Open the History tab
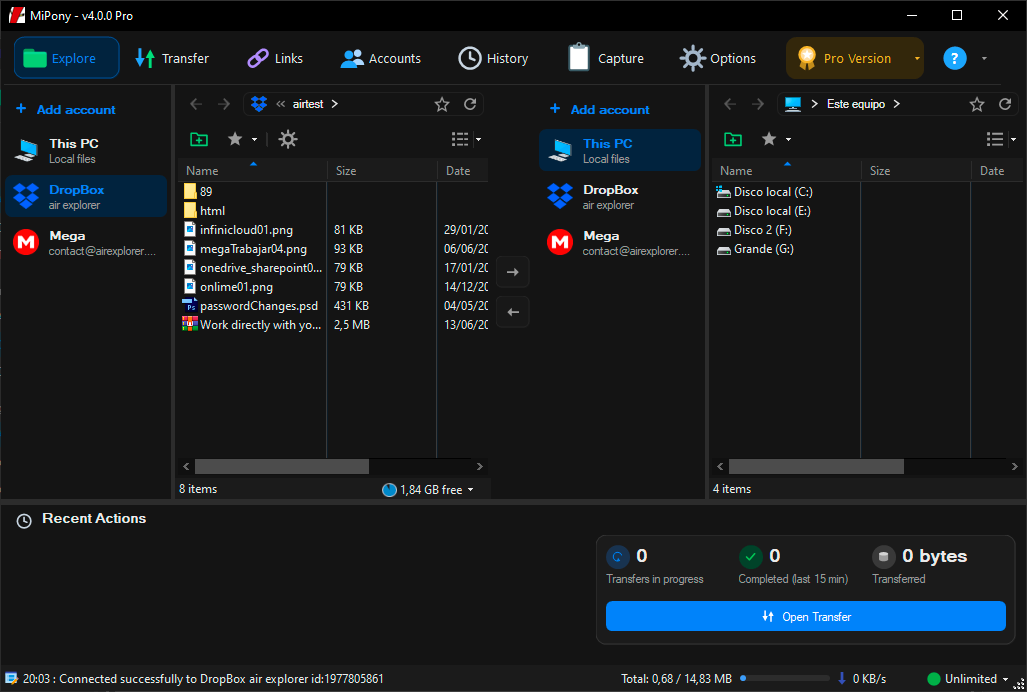The width and height of the screenshot is (1027, 692). pos(493,58)
